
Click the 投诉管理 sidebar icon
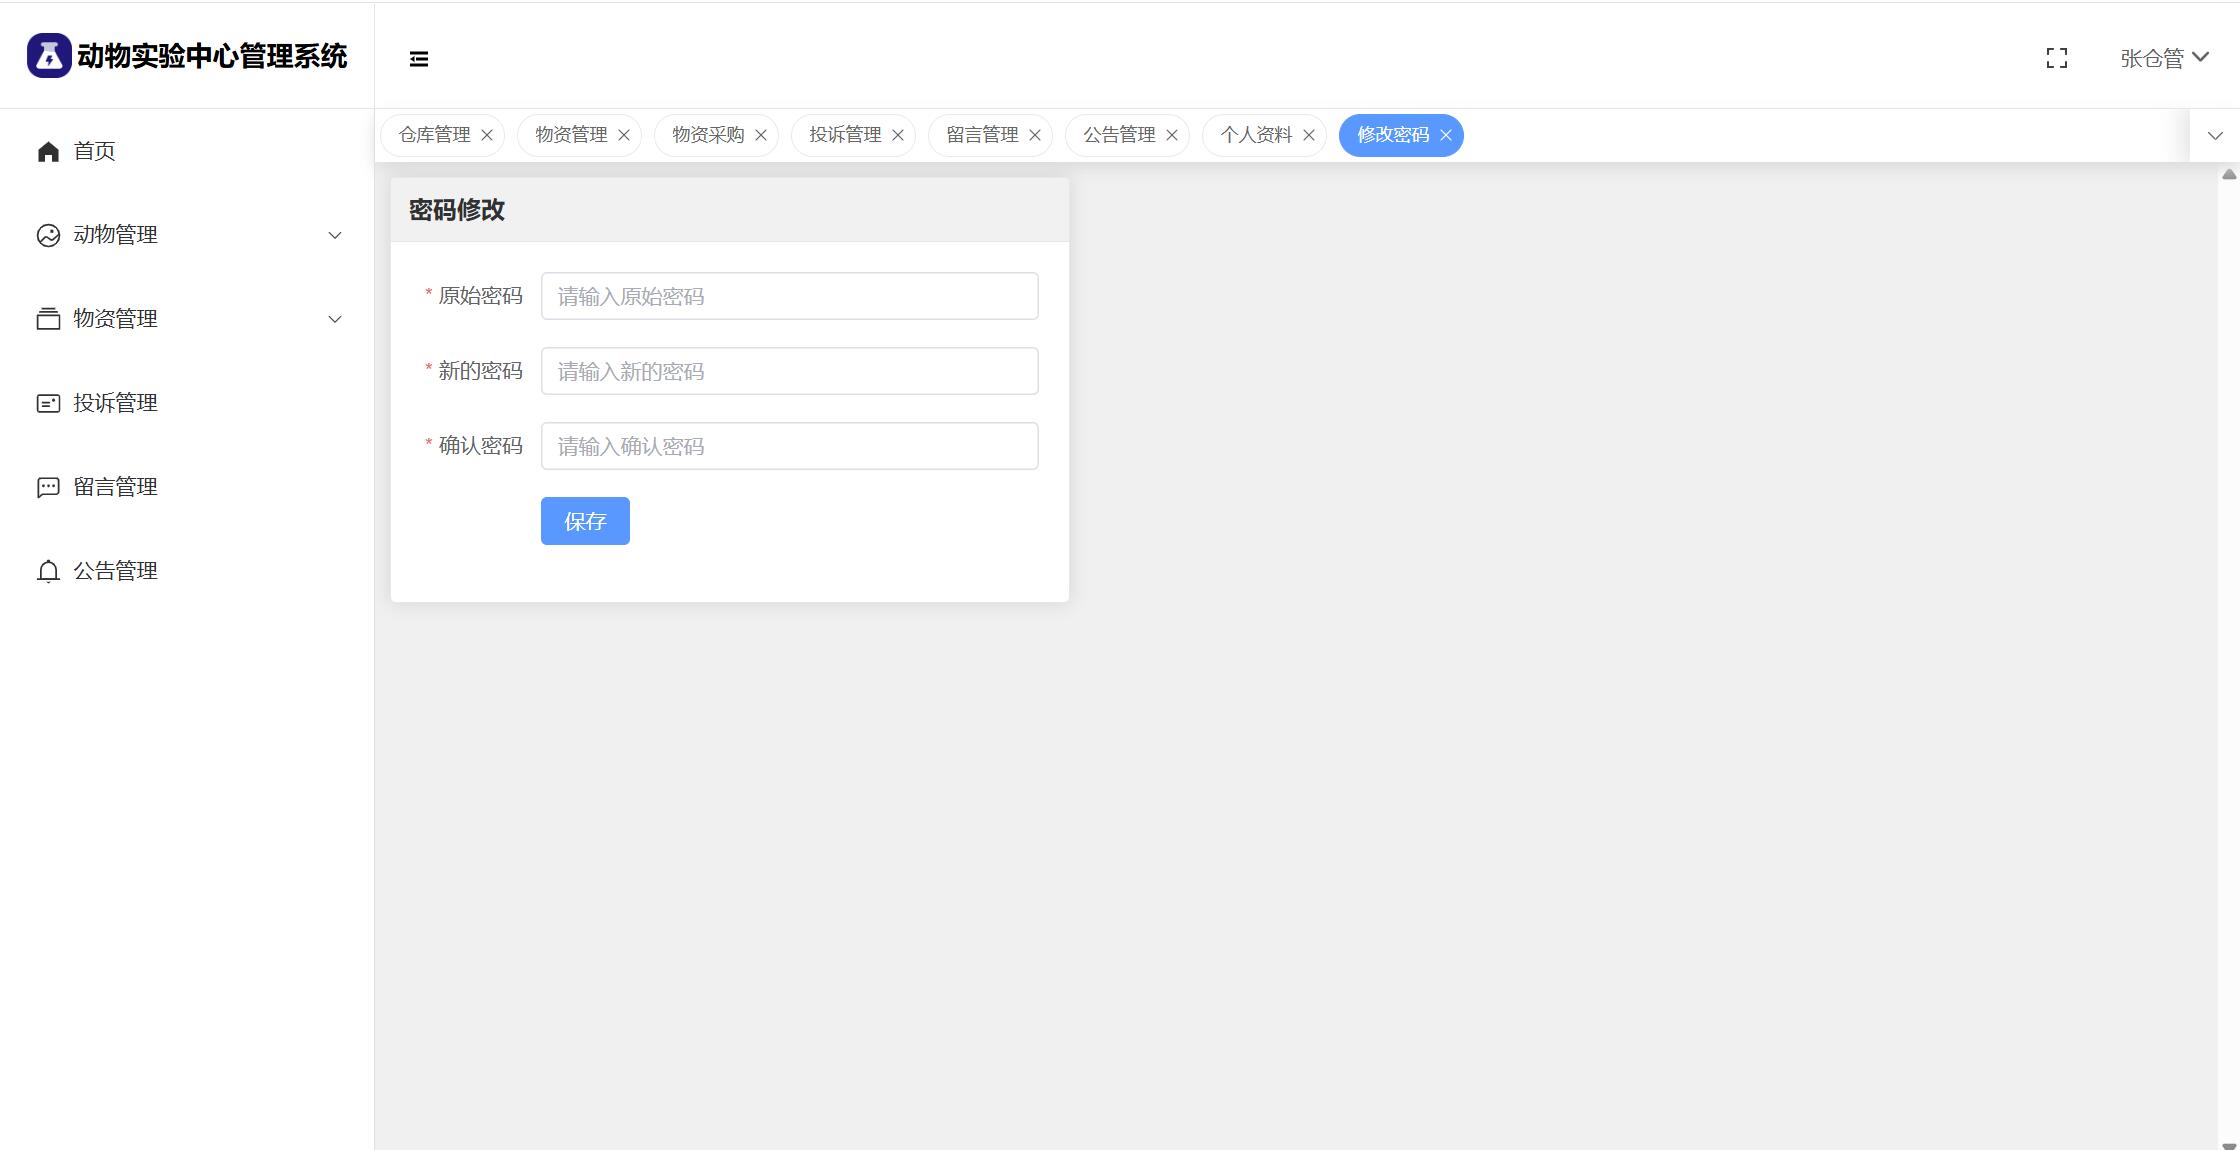point(48,403)
